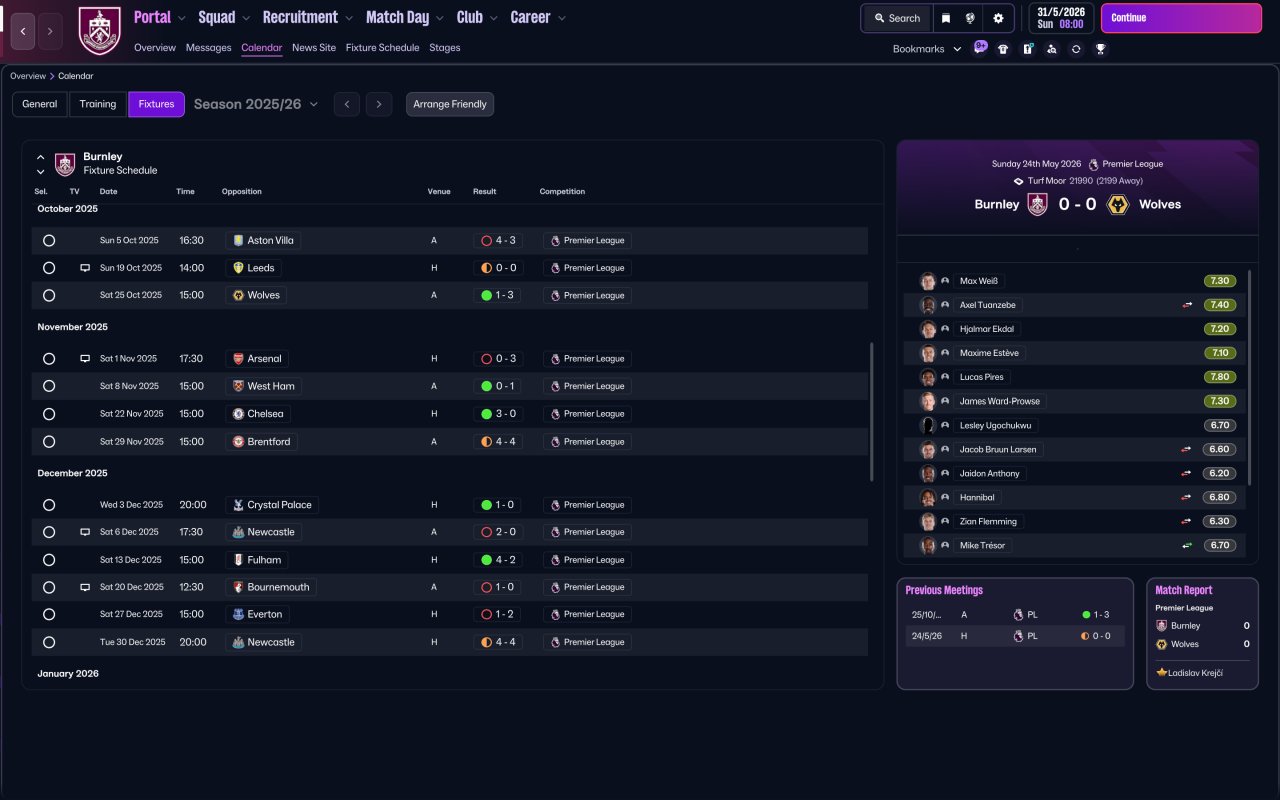Go to next season with right arrow
Screen dimensions: 1280x800
pos(378,104)
